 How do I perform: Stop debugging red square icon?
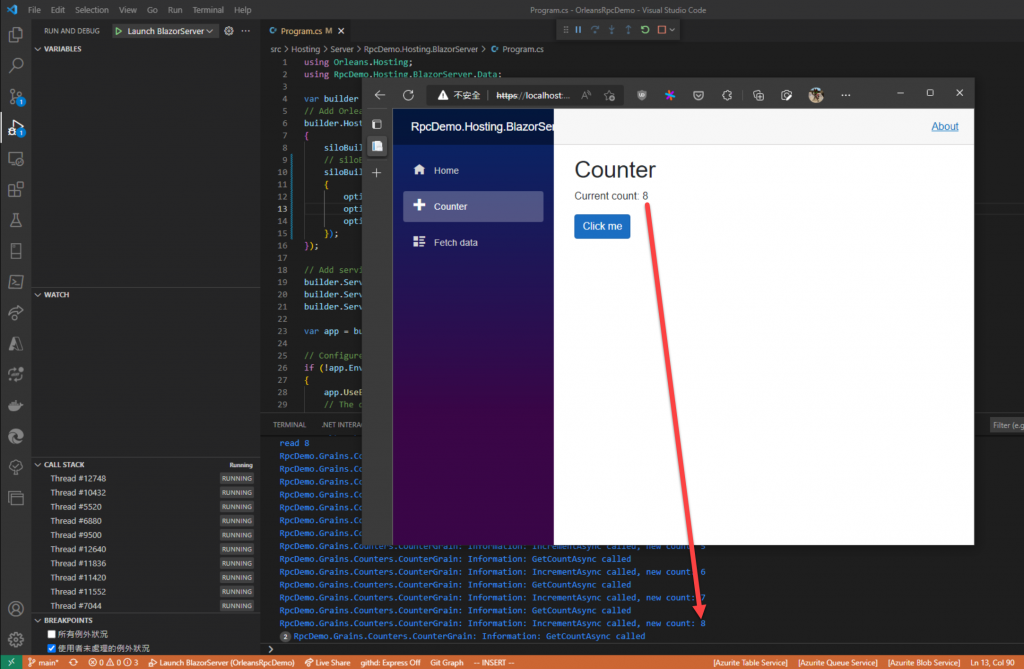tap(662, 29)
